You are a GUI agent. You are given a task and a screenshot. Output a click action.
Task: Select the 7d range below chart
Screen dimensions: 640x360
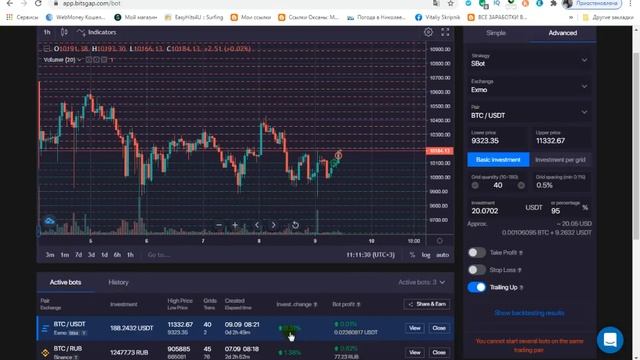pyautogui.click(x=78, y=255)
